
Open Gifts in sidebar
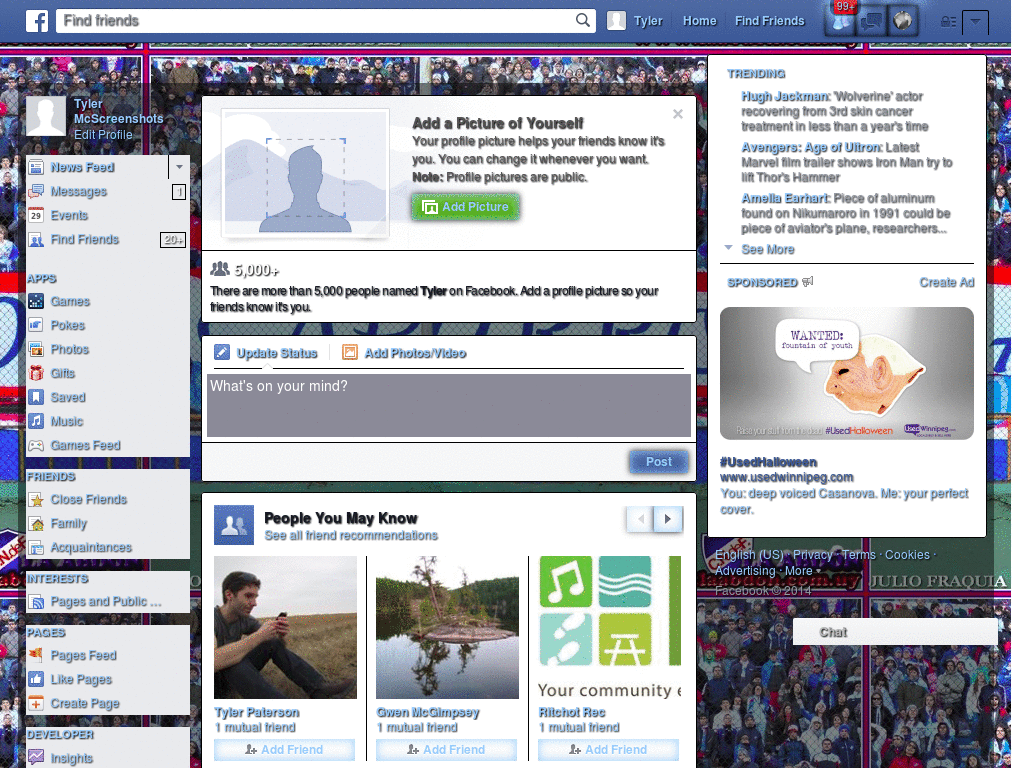[x=63, y=374]
